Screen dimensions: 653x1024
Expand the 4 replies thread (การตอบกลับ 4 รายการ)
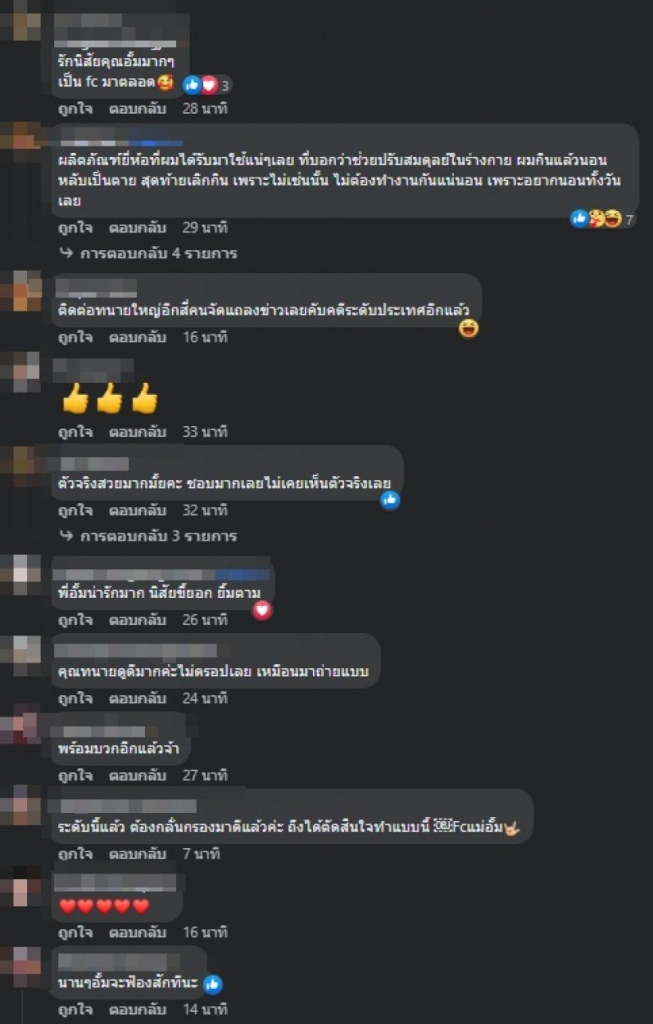[x=148, y=253]
